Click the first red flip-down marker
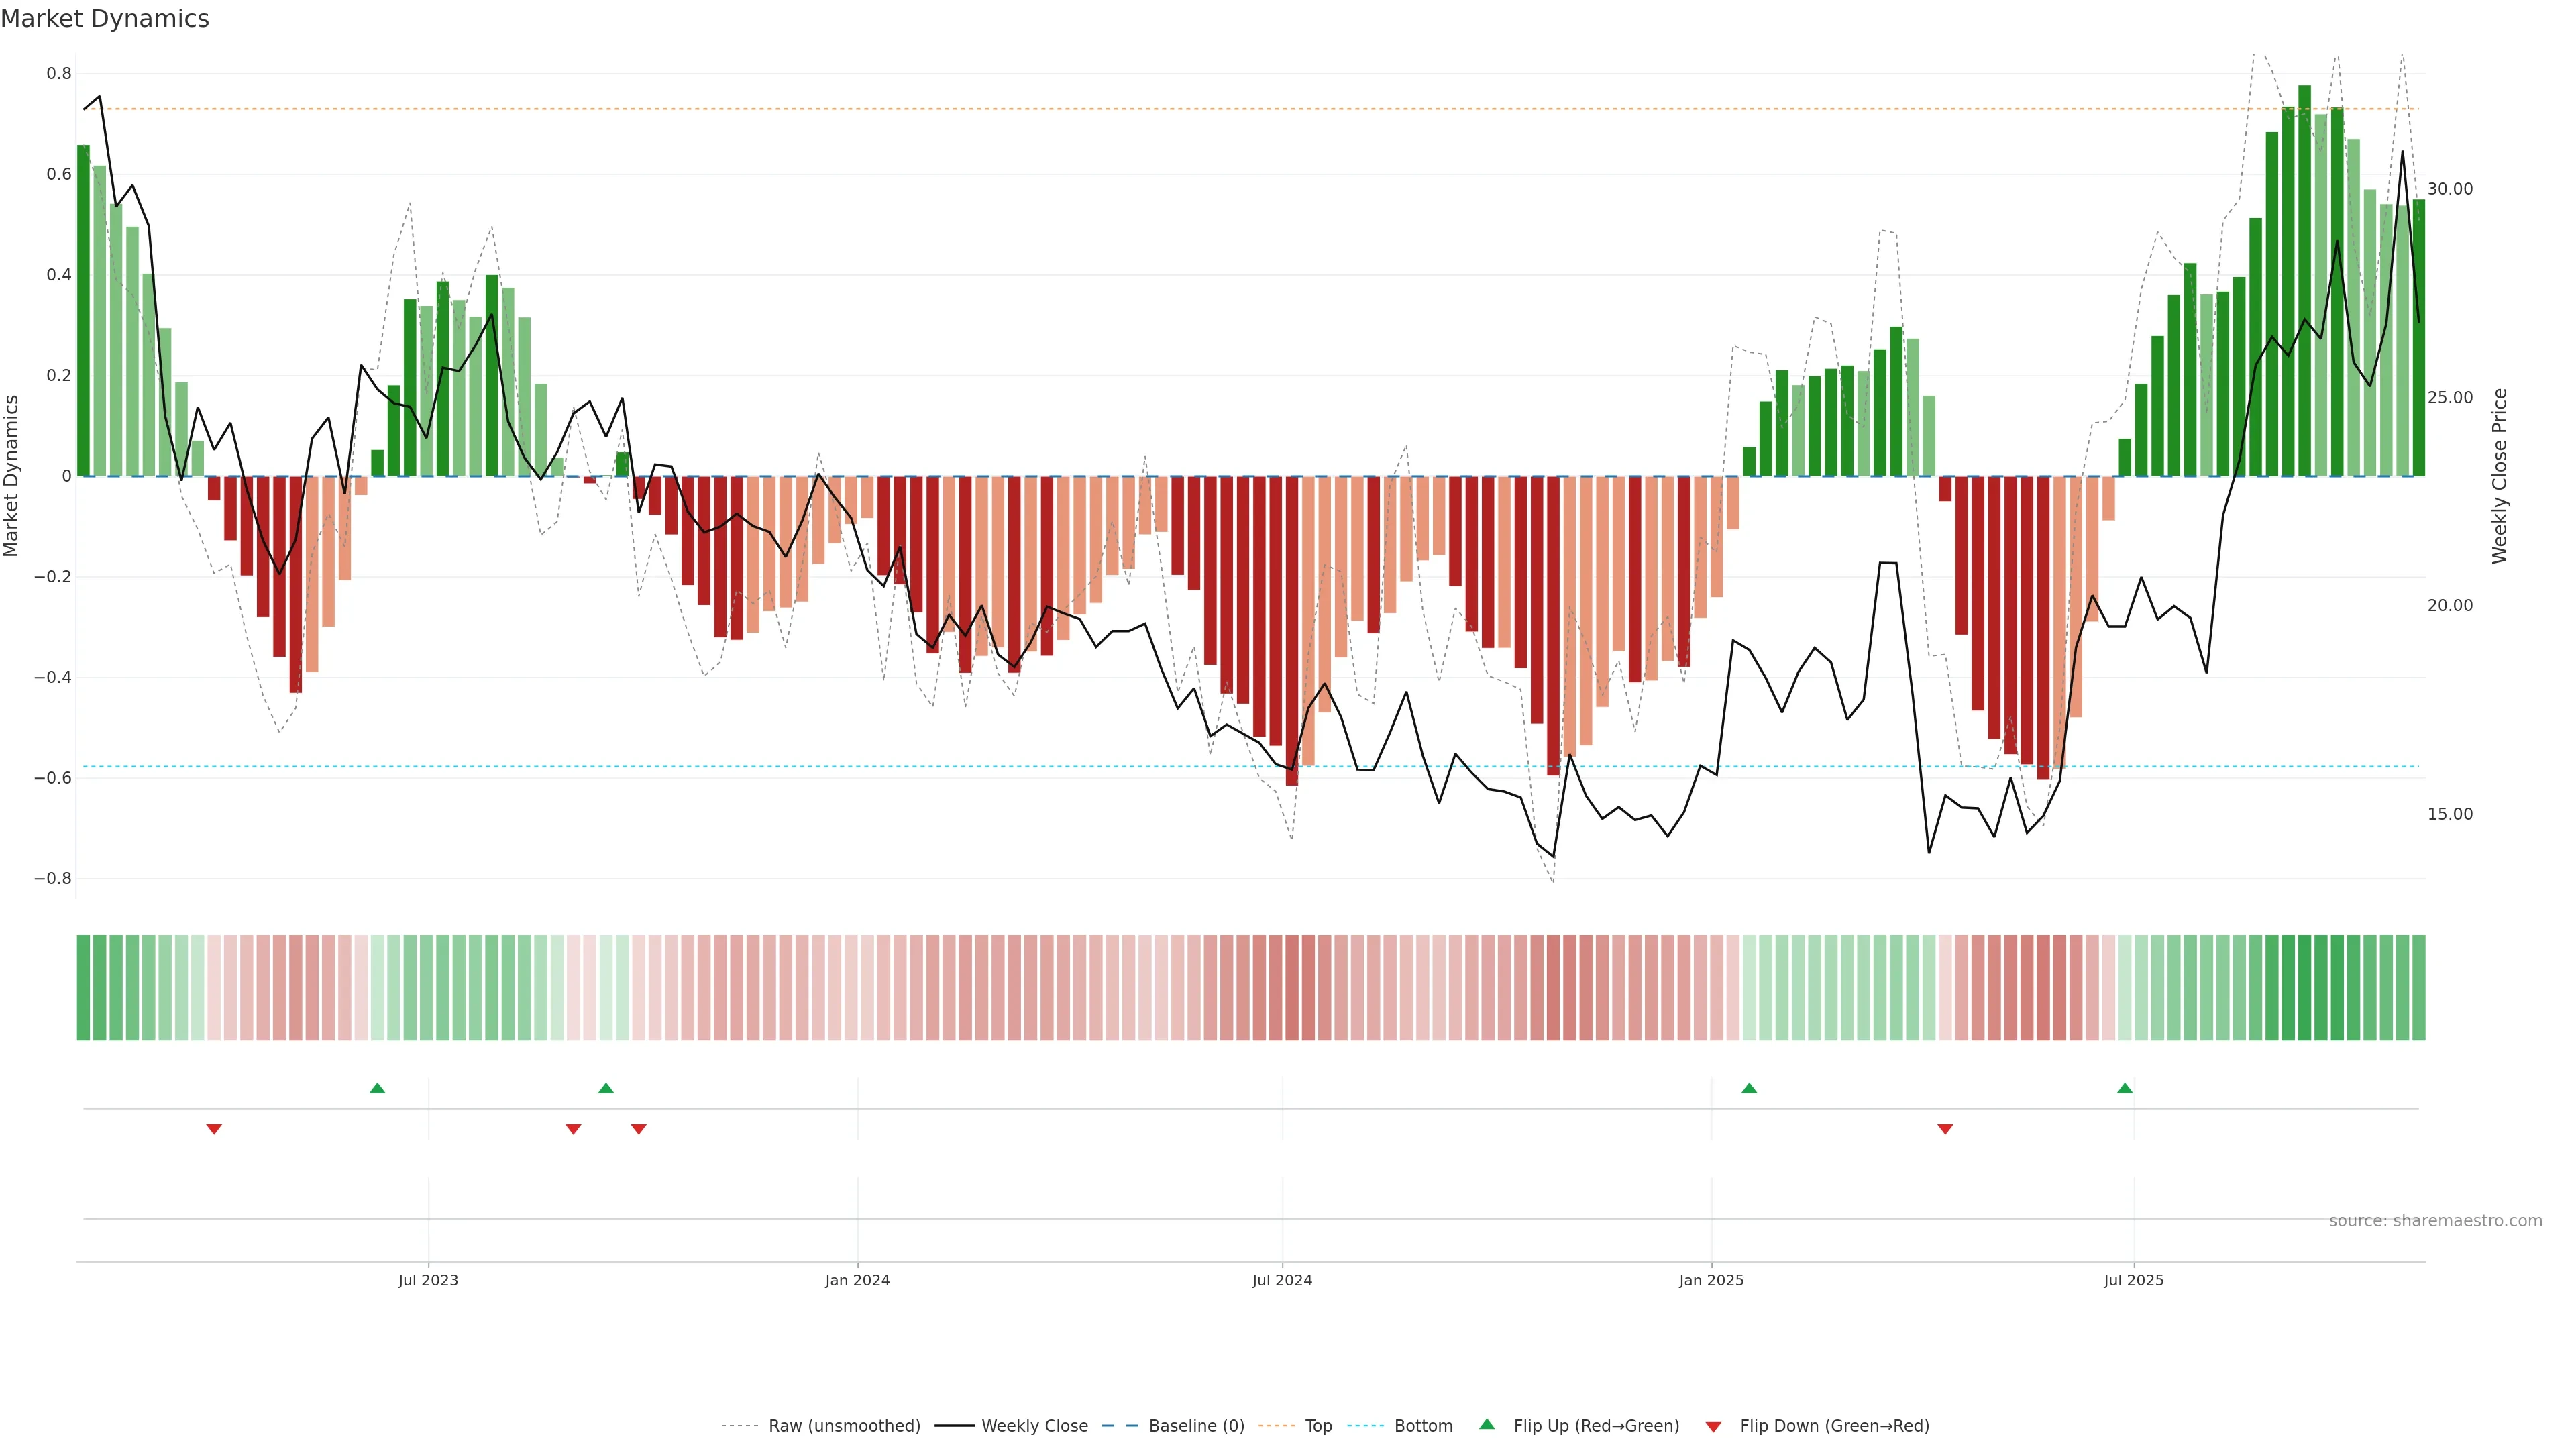 214,1129
